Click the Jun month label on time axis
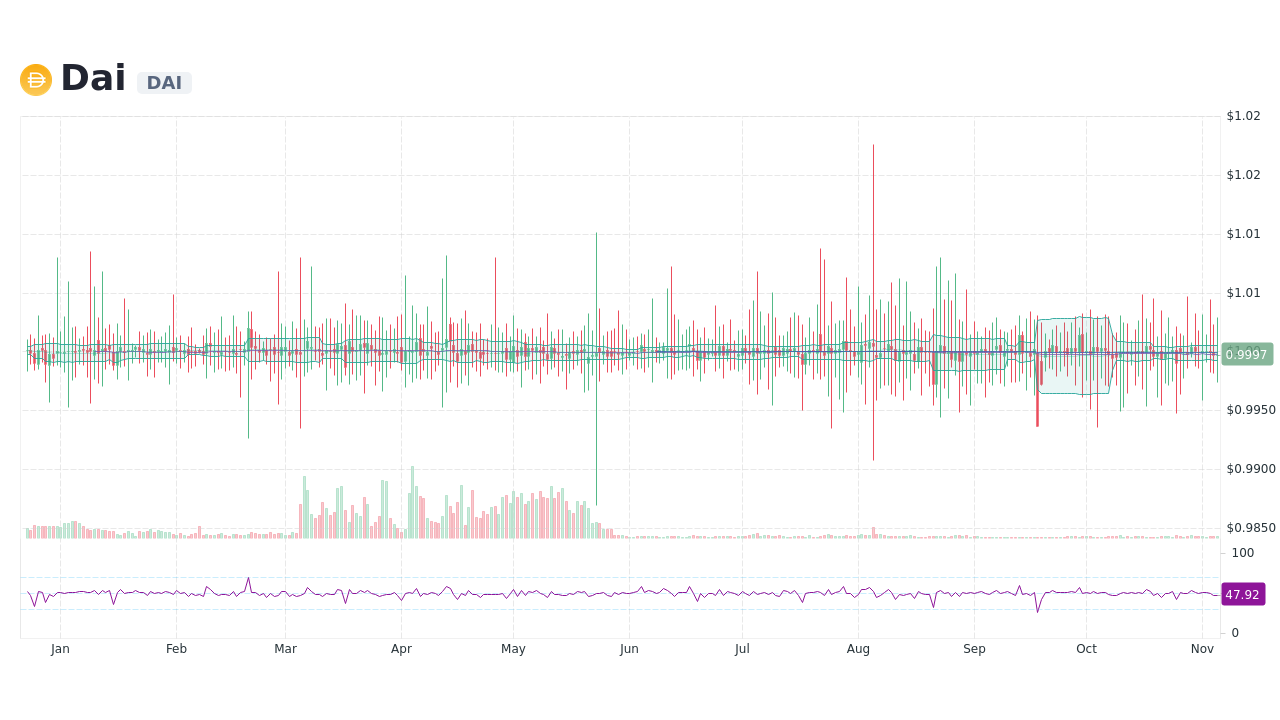 click(629, 649)
